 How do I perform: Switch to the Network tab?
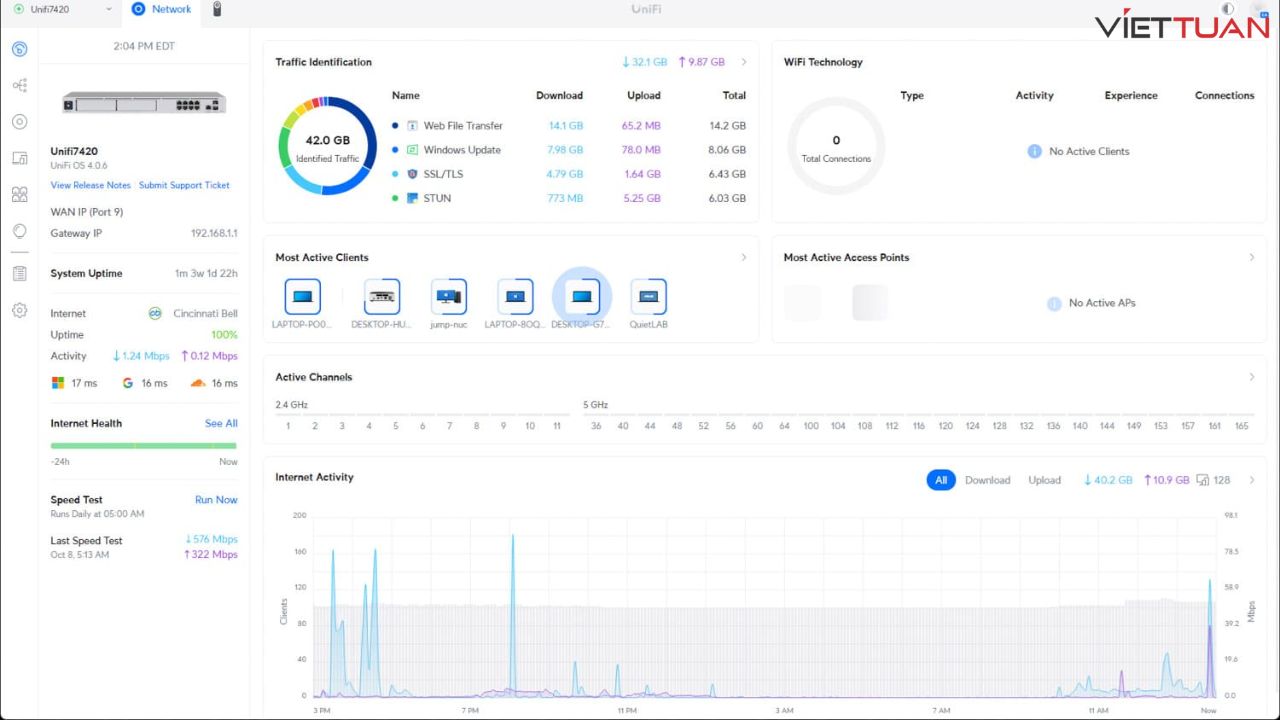tap(161, 9)
